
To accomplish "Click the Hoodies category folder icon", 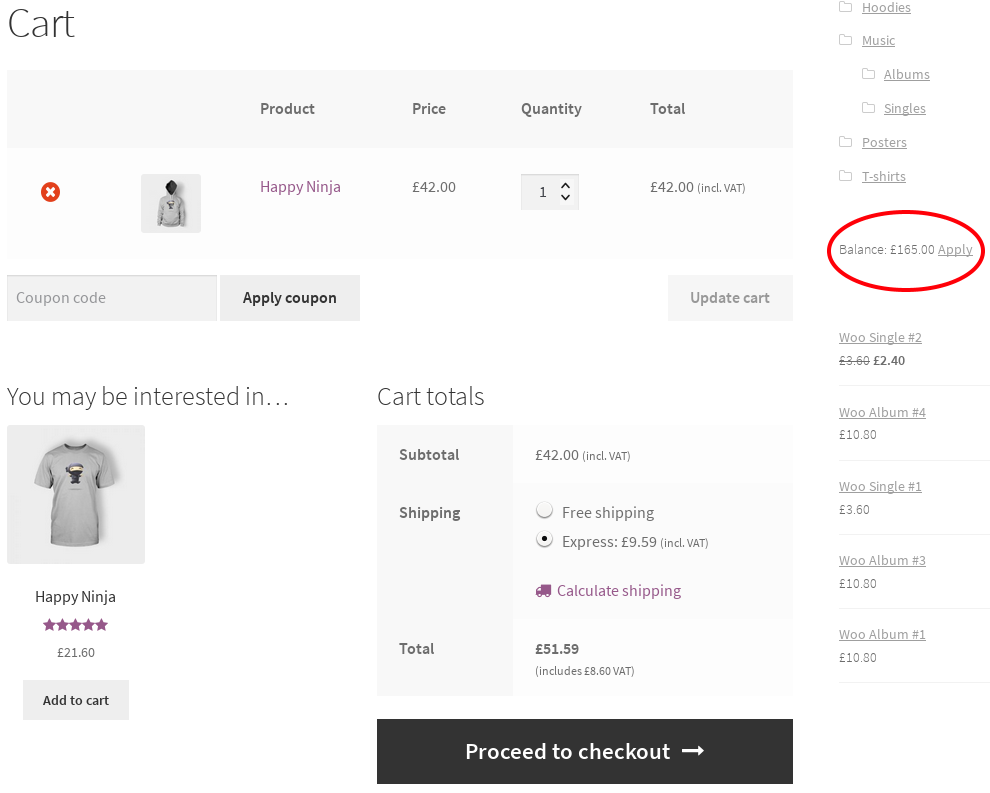I will (x=845, y=7).
